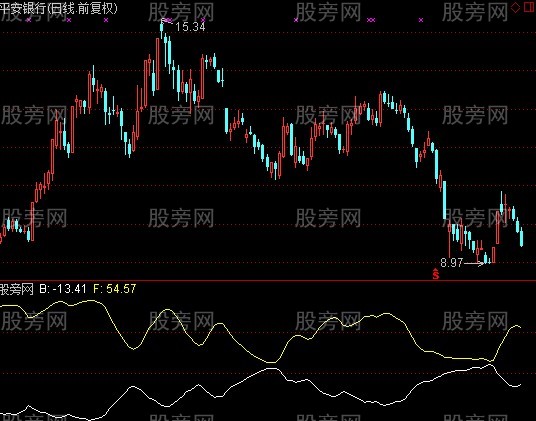
Task: Click the 15.34 high price label
Action: [x=190, y=27]
